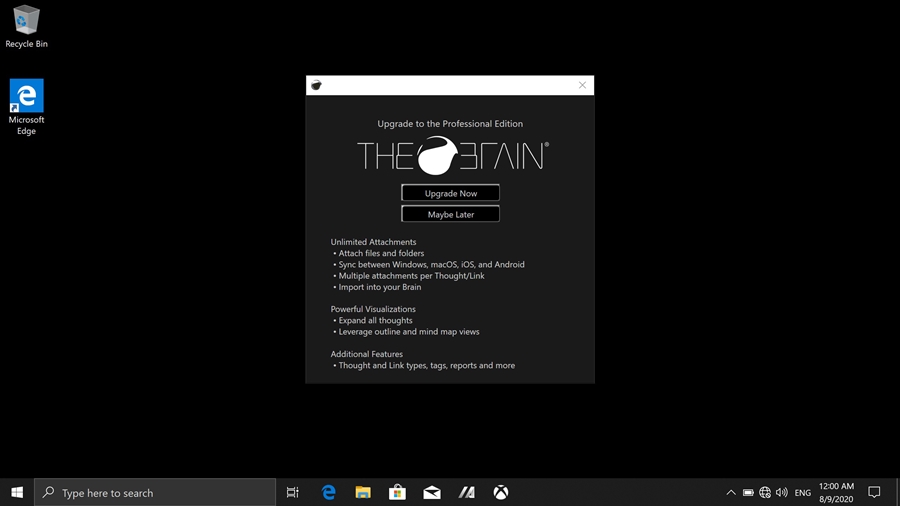Click 'Import into your Brain' bullet
This screenshot has width=900, height=506.
(379, 287)
